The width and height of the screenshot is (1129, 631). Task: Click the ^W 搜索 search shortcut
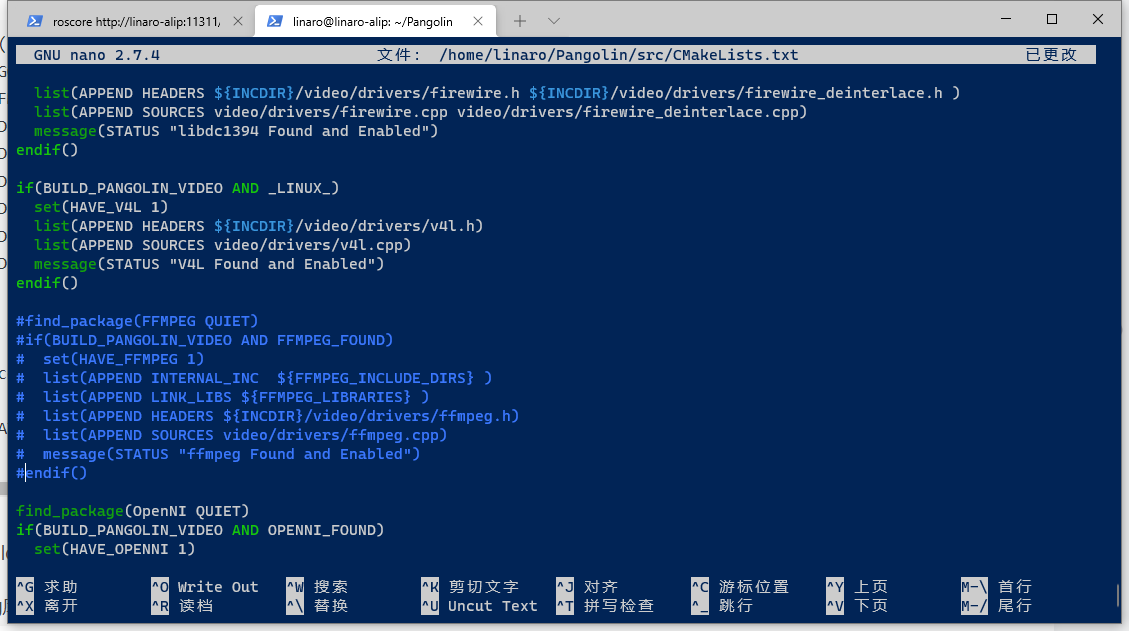pyautogui.click(x=317, y=586)
